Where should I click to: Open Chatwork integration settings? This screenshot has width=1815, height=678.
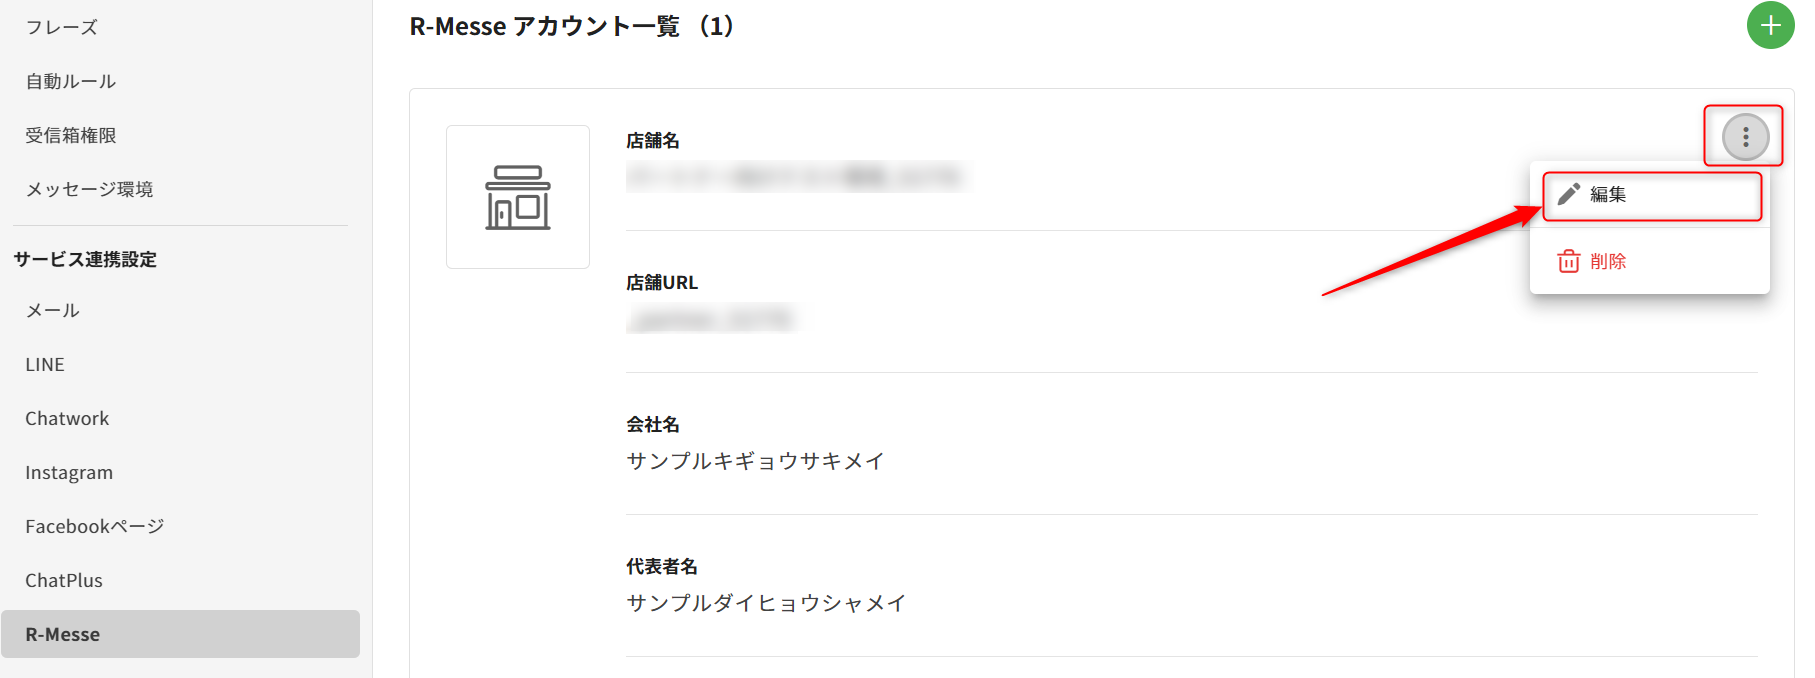(x=67, y=419)
